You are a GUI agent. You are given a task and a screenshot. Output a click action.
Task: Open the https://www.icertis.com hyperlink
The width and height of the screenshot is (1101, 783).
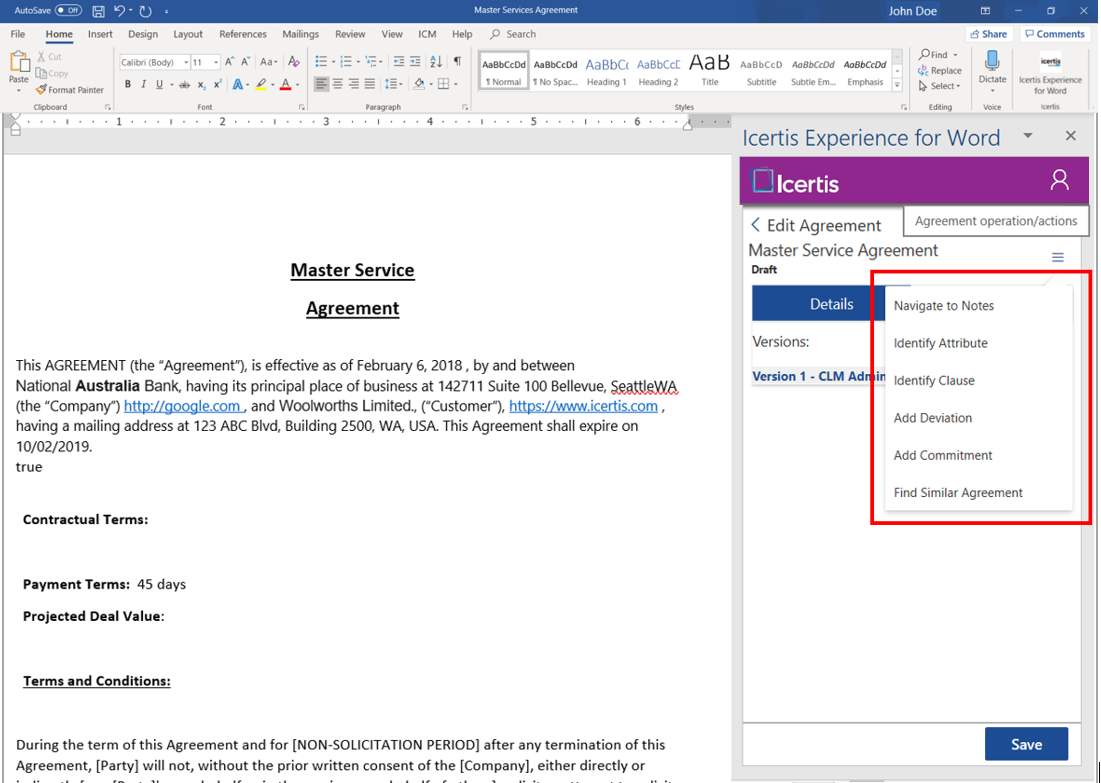coord(583,406)
